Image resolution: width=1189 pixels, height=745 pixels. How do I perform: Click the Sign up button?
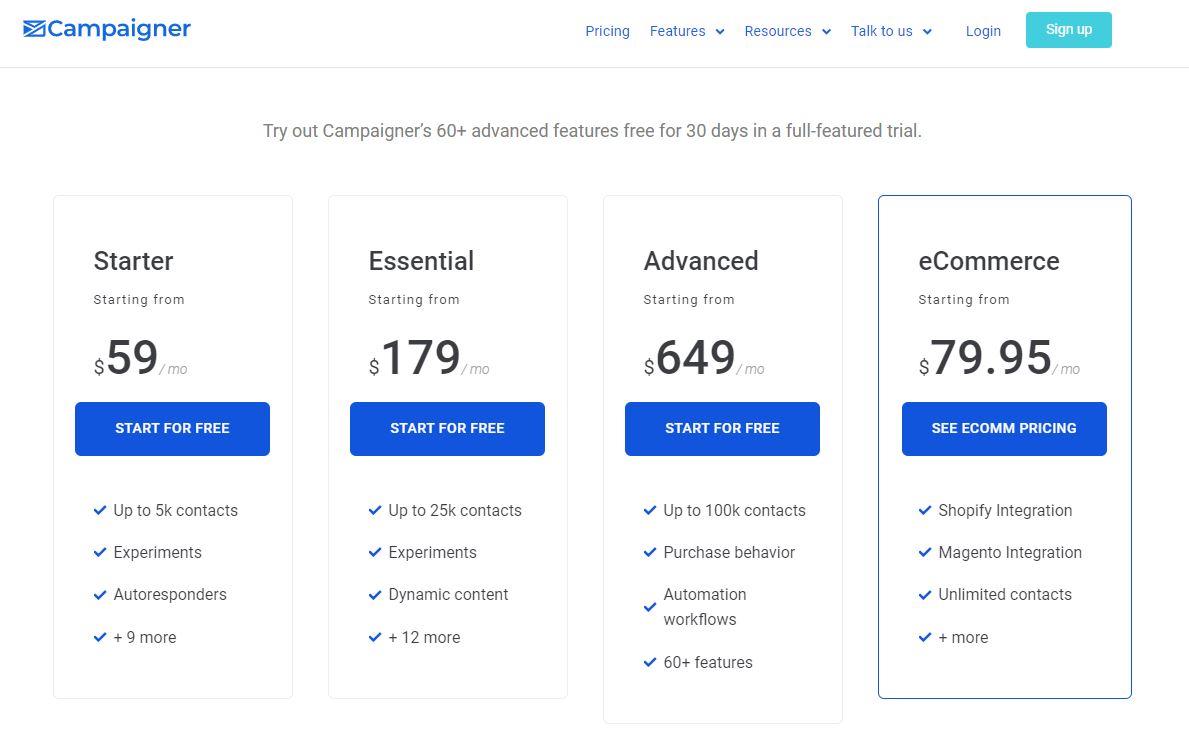click(1068, 30)
